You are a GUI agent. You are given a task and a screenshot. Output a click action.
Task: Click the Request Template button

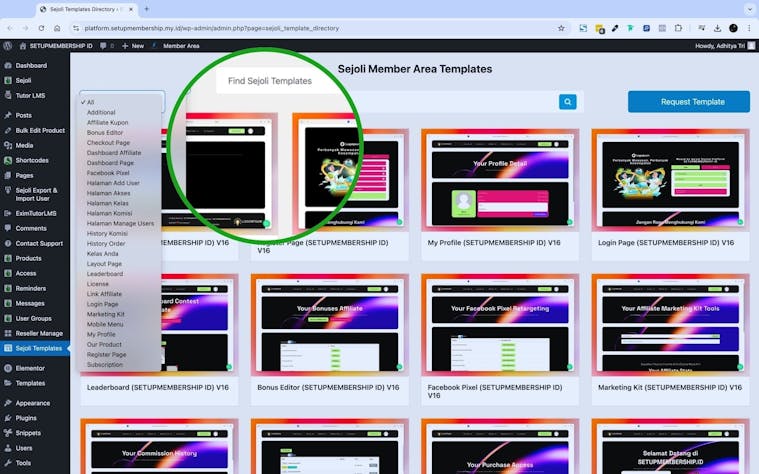[x=688, y=102]
